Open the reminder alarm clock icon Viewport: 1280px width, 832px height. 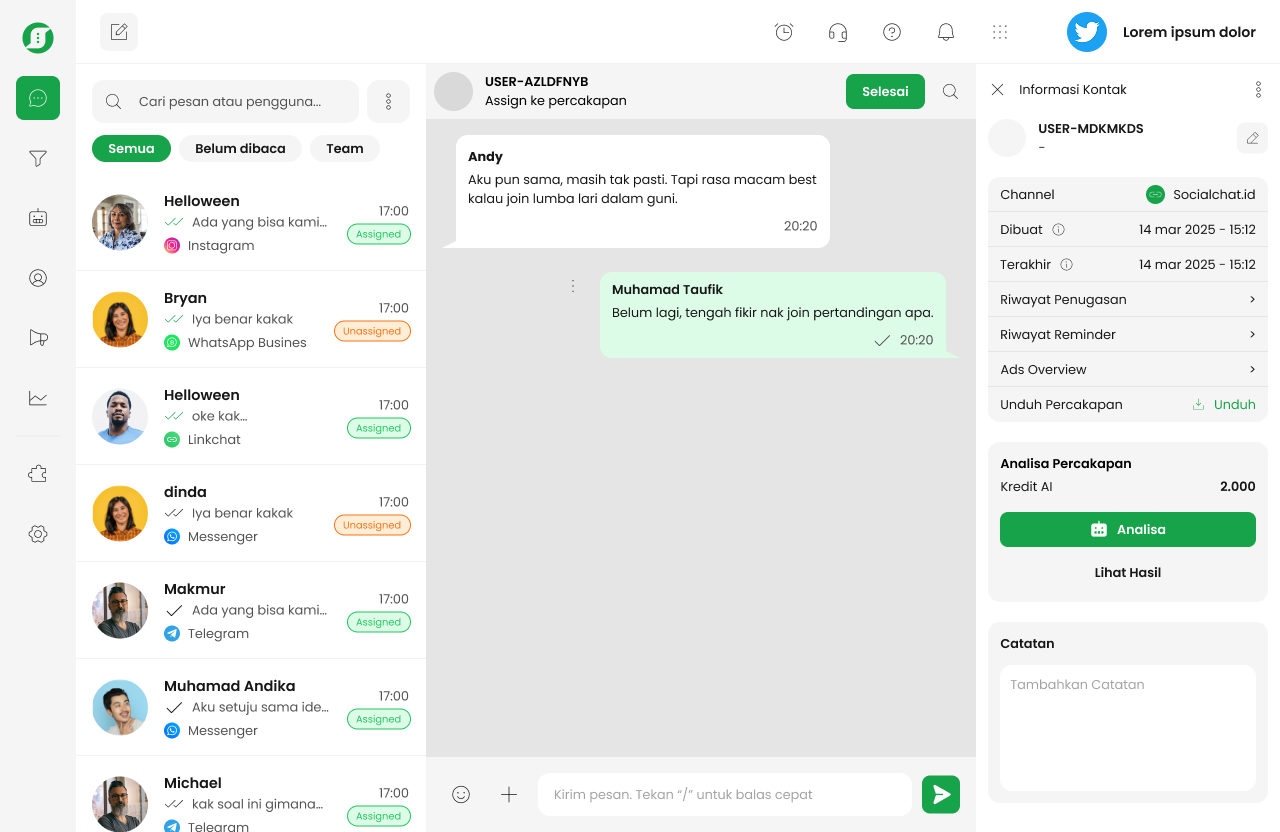783,31
